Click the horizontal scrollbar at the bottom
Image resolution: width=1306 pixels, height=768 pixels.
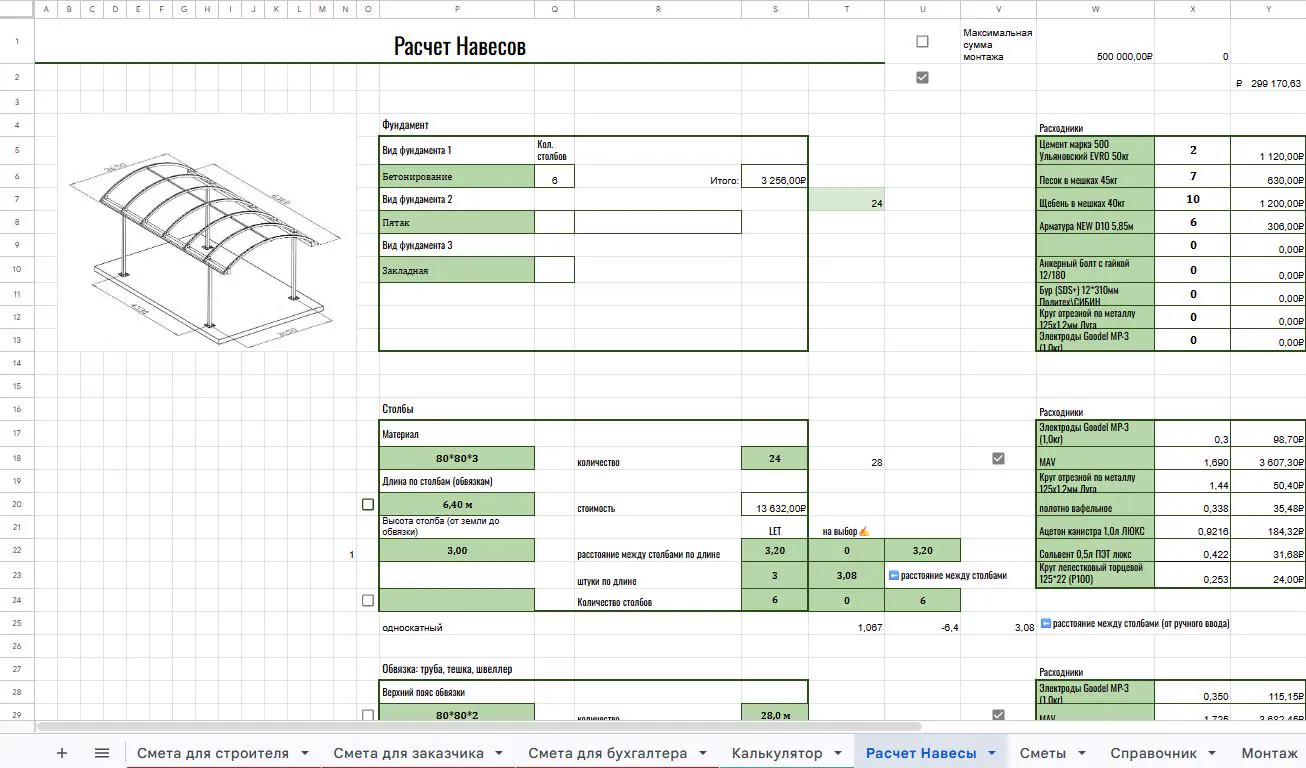click(478, 727)
